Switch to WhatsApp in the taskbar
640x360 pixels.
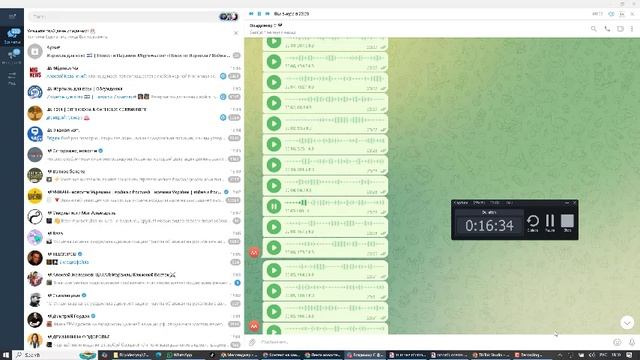click(179, 355)
